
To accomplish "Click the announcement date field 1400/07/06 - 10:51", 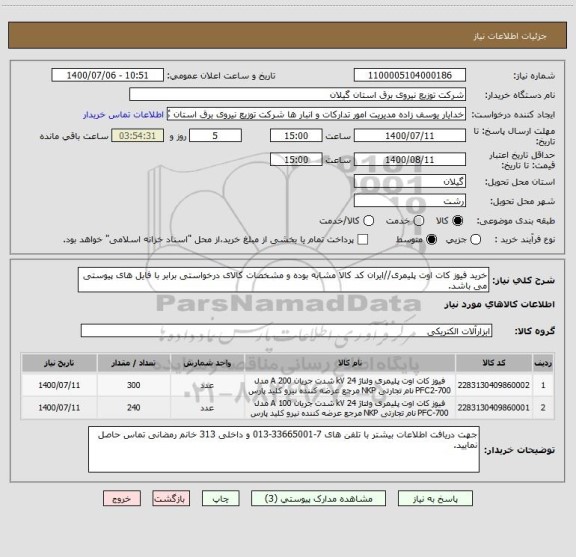I will [x=107, y=75].
